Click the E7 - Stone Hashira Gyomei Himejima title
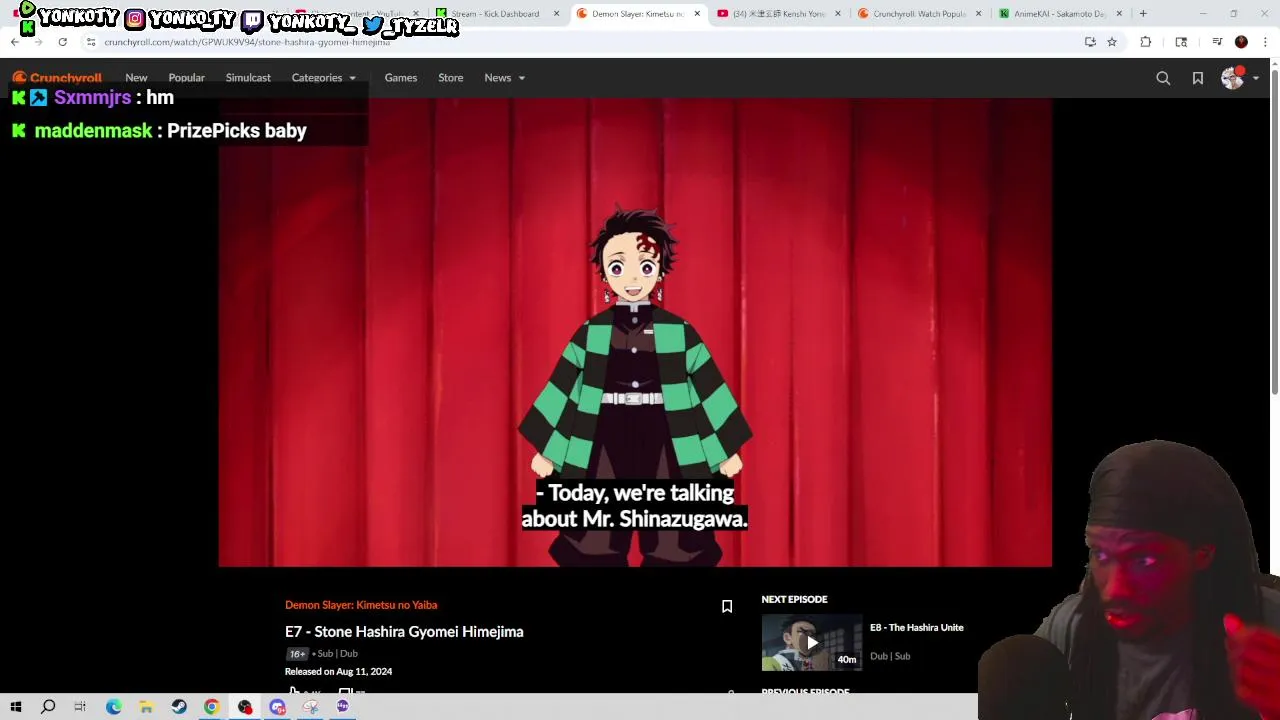Screen dimensions: 1280x720 [404, 632]
